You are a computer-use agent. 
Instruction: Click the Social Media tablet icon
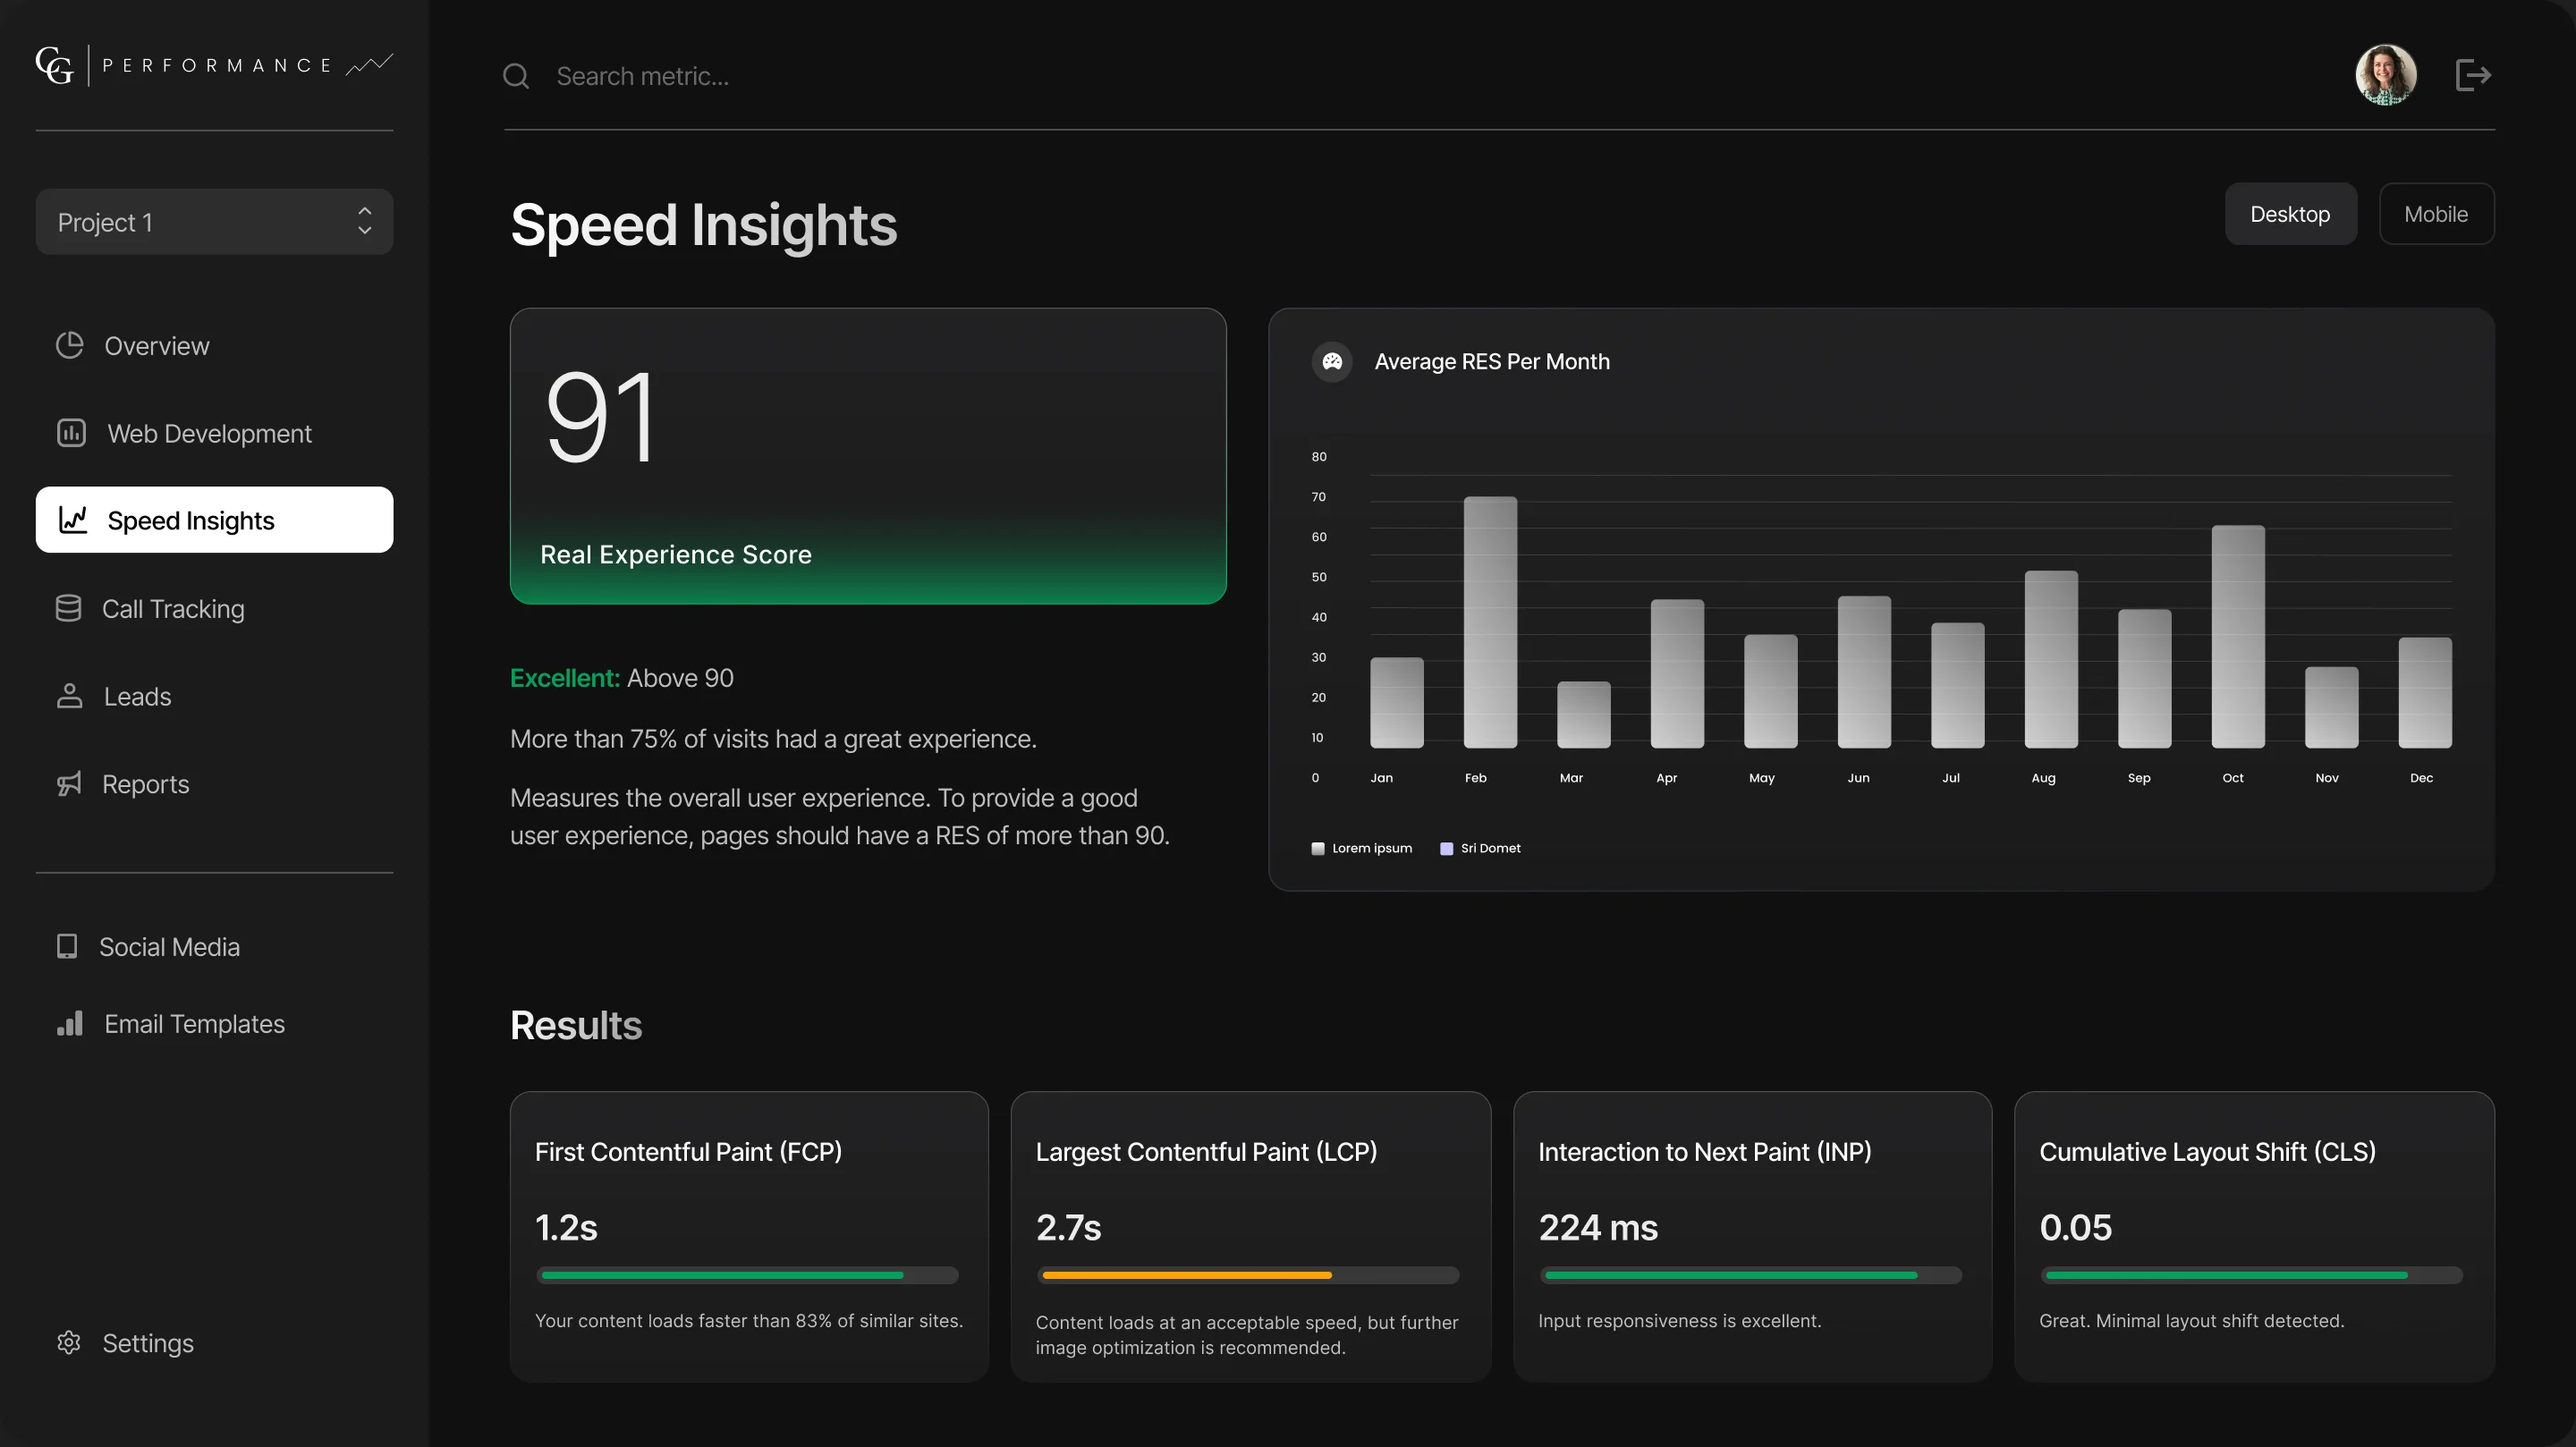point(67,946)
